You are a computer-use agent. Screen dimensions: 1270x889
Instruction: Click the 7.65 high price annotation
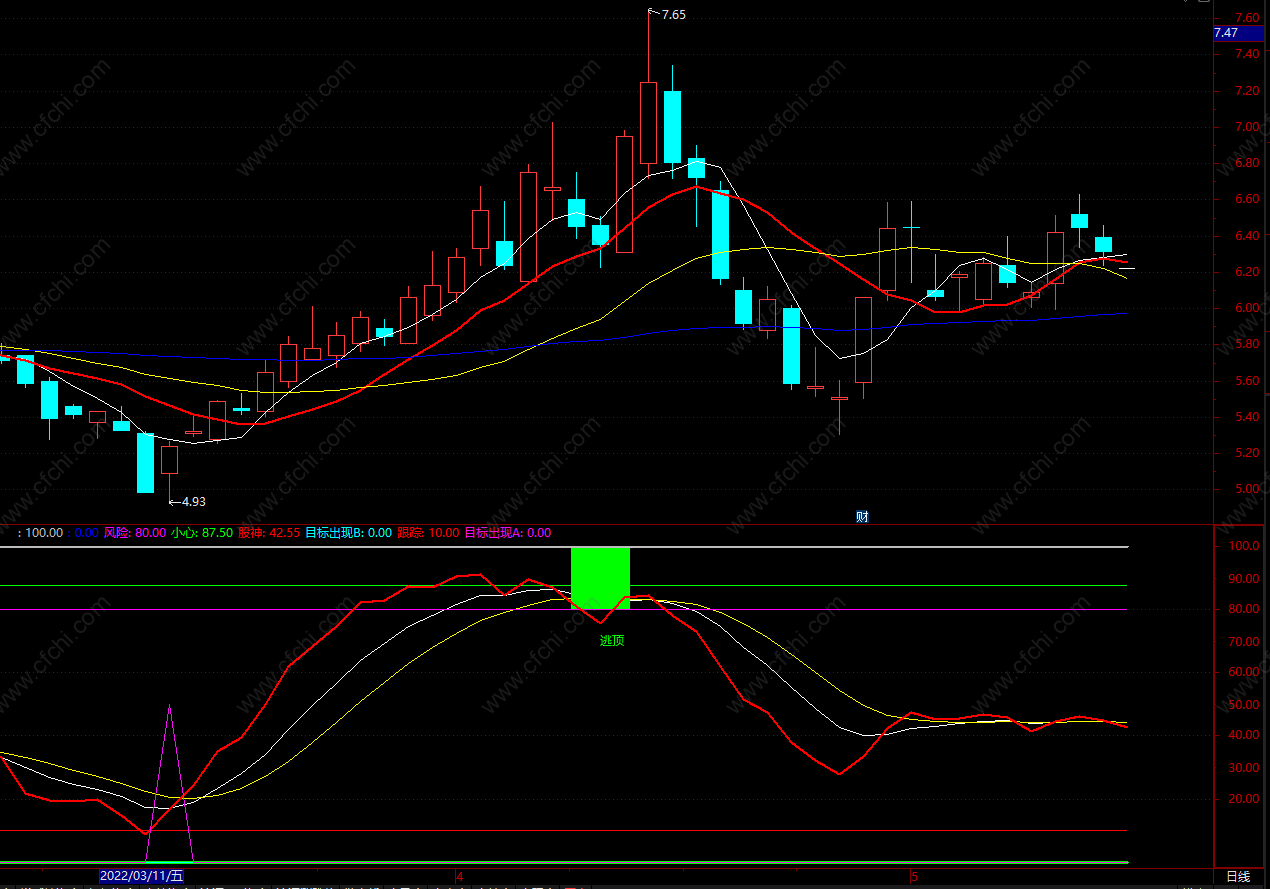tap(673, 14)
